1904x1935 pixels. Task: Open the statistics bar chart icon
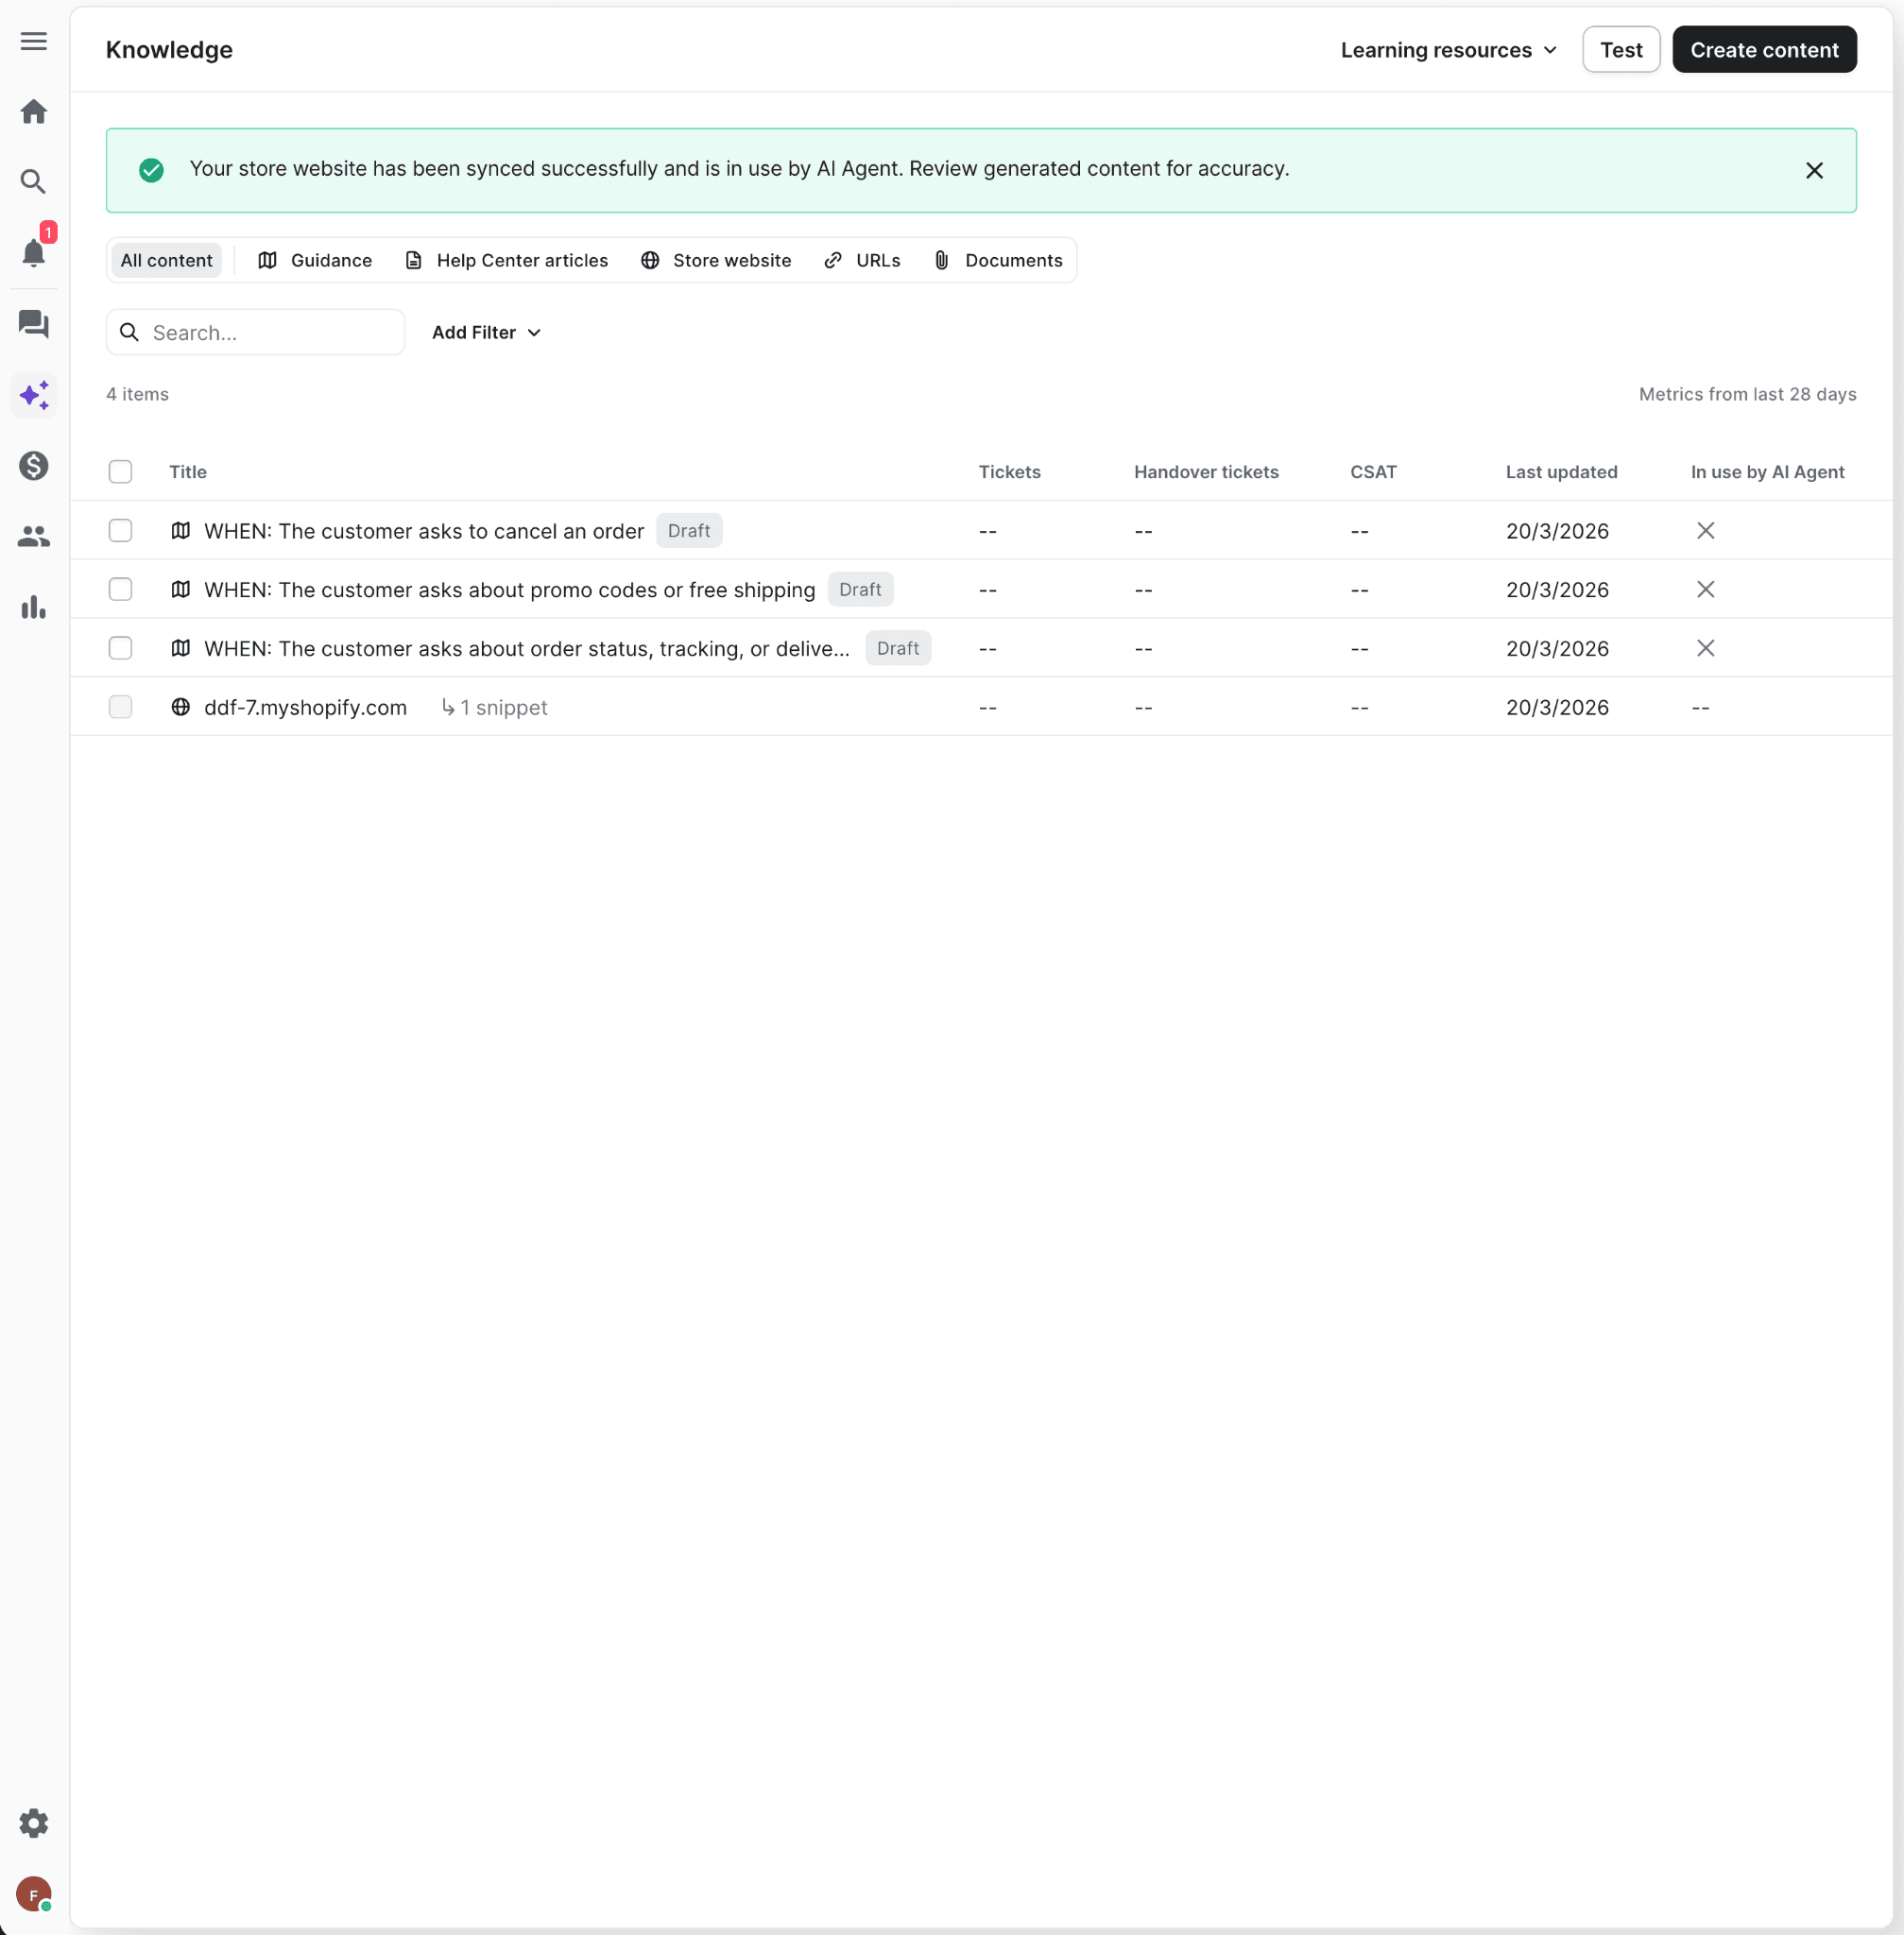coord(34,607)
